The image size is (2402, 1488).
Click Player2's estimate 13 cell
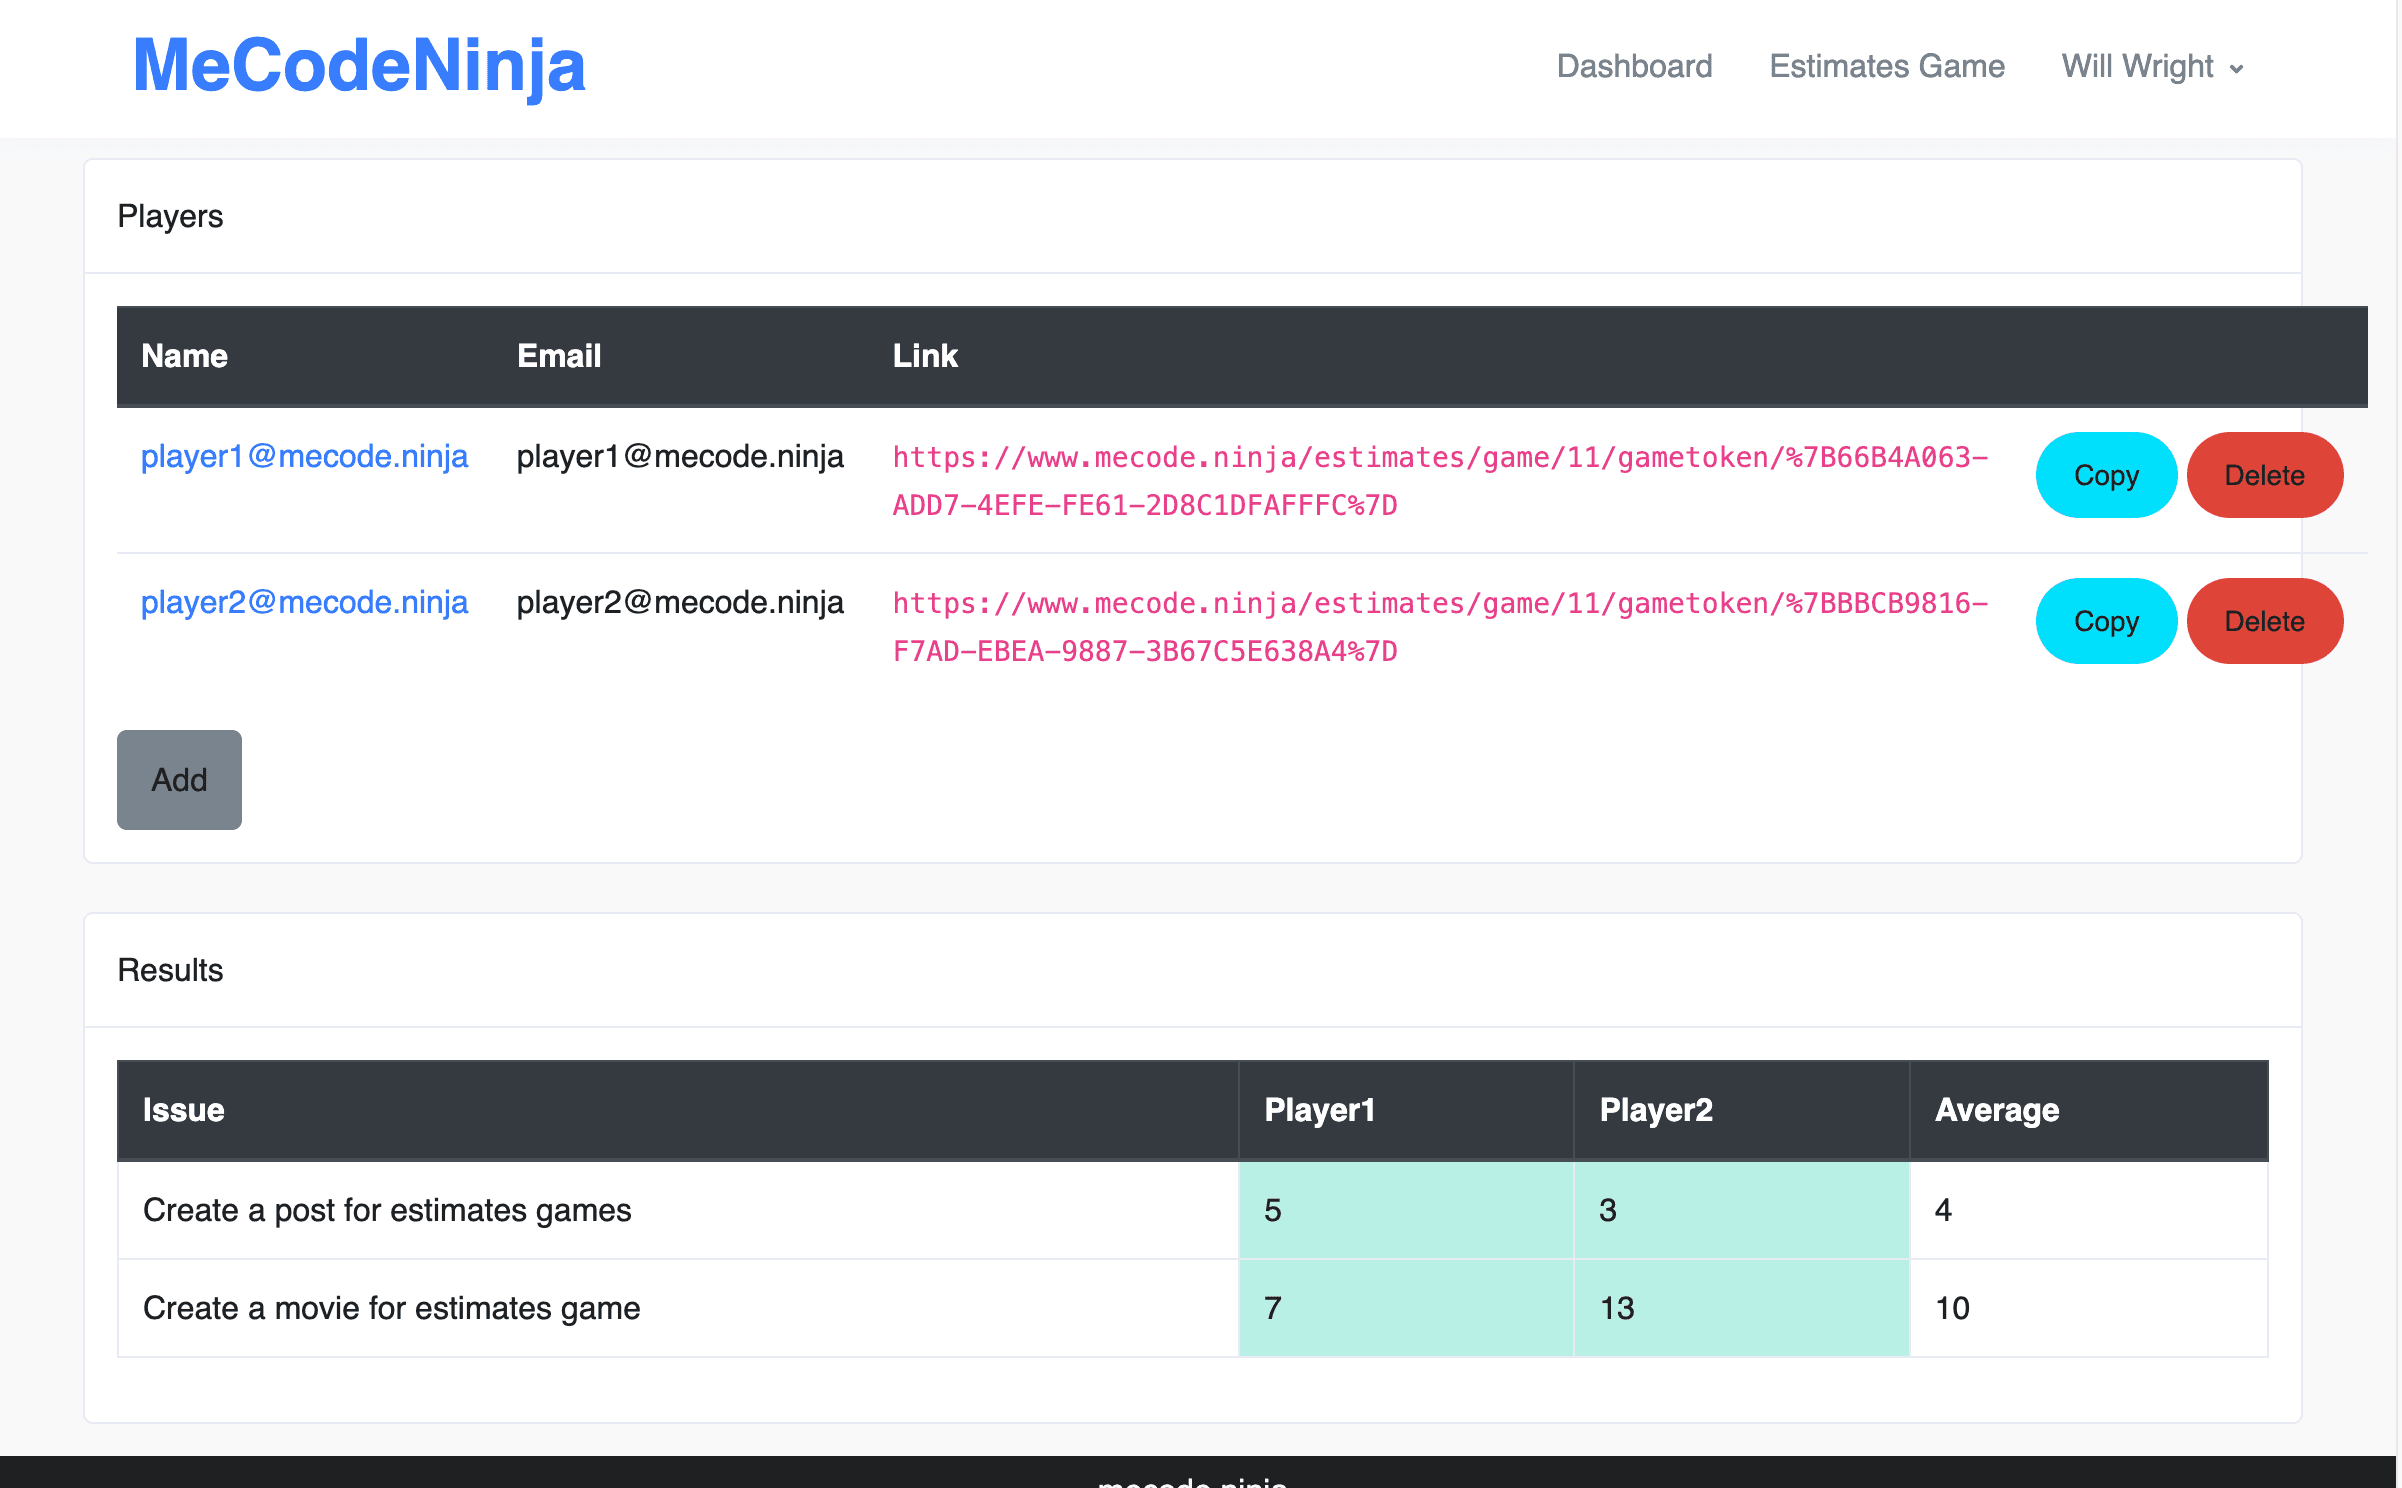(1740, 1308)
